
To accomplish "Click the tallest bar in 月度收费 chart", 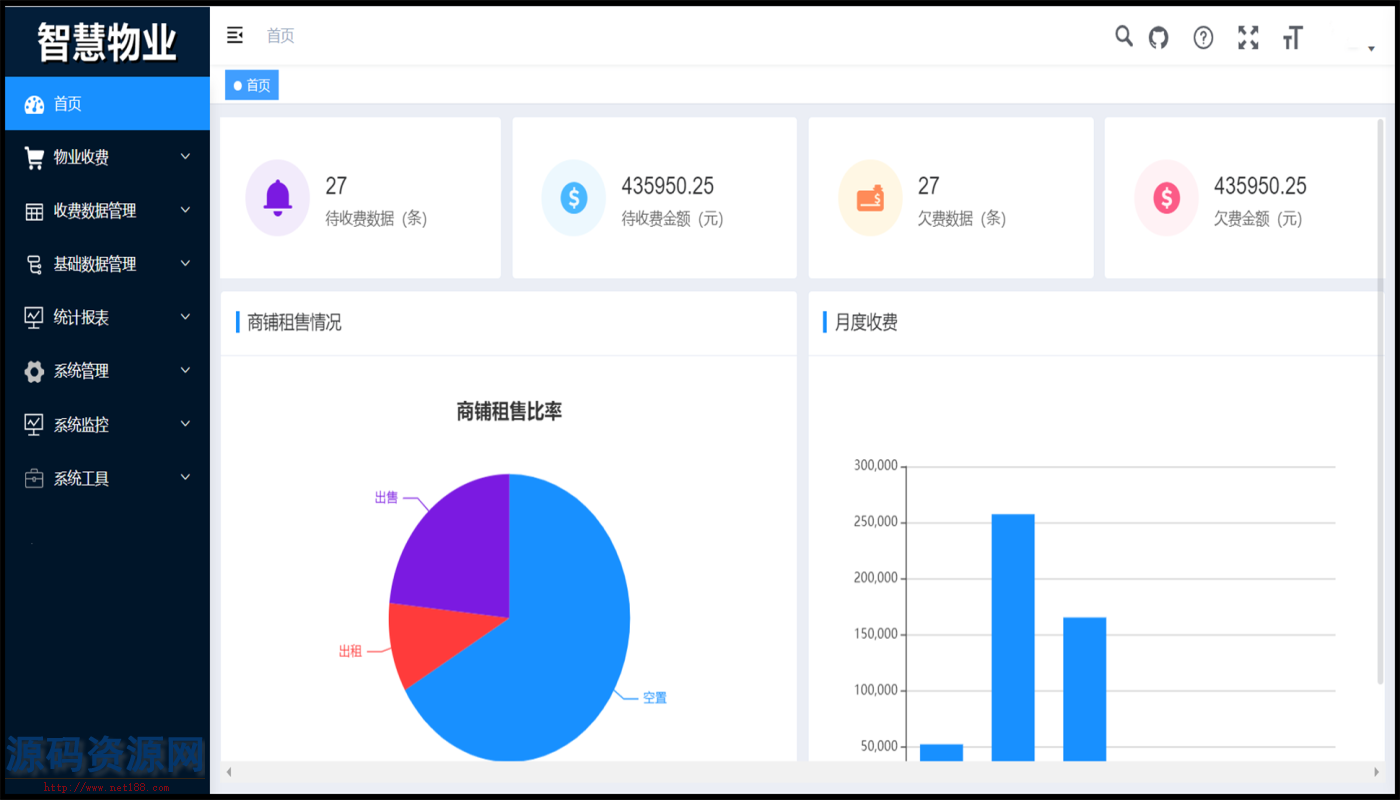I will tap(1013, 637).
